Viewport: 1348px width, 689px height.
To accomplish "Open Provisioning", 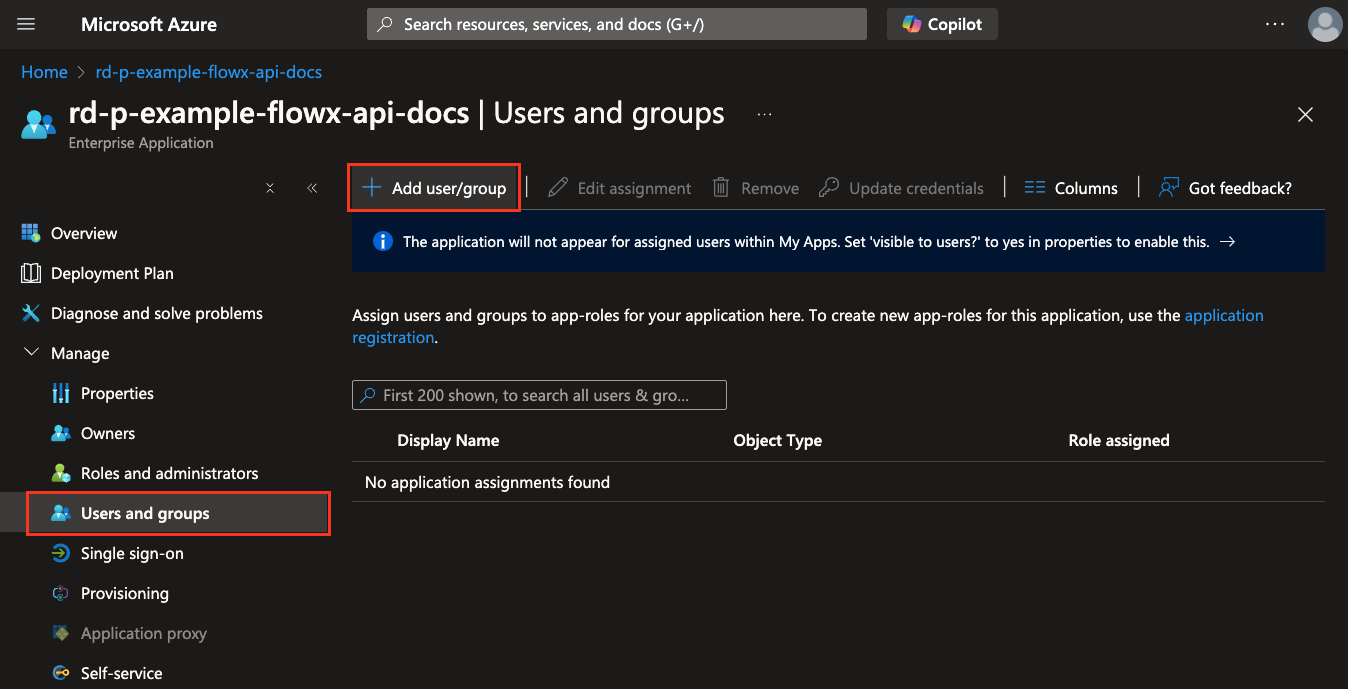I will pos(125,593).
